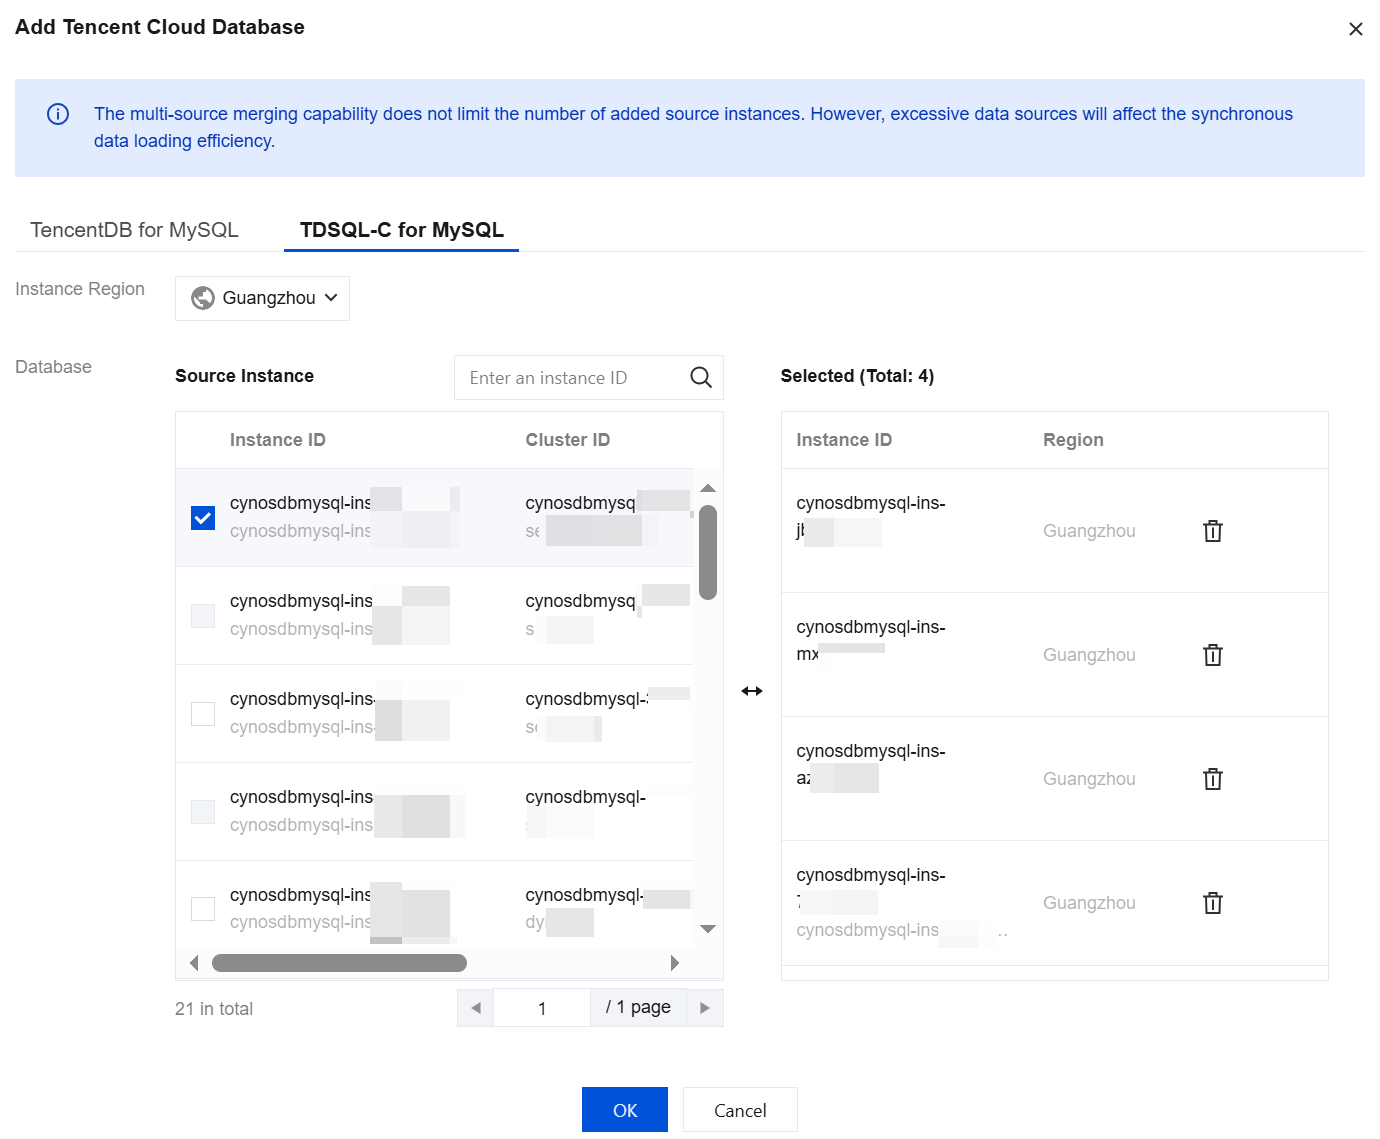Uncheck the first source instance checkbox
1380x1139 pixels.
click(203, 518)
